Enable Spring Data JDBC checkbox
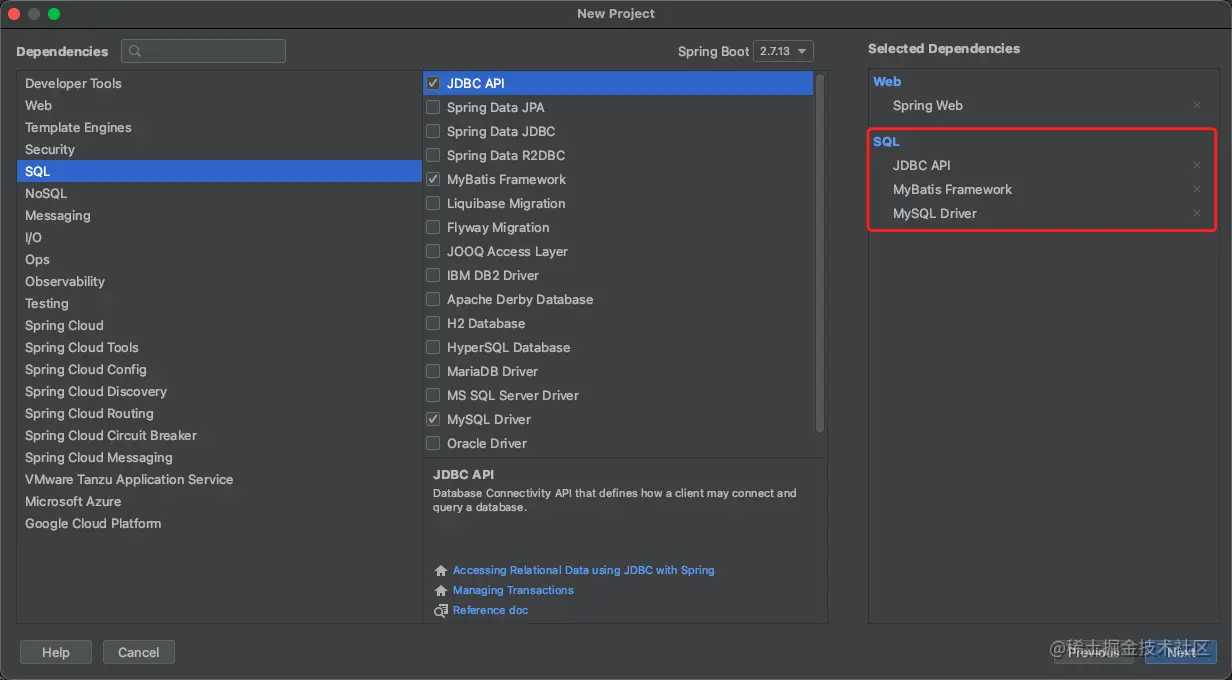This screenshot has width=1232, height=680. click(x=433, y=131)
